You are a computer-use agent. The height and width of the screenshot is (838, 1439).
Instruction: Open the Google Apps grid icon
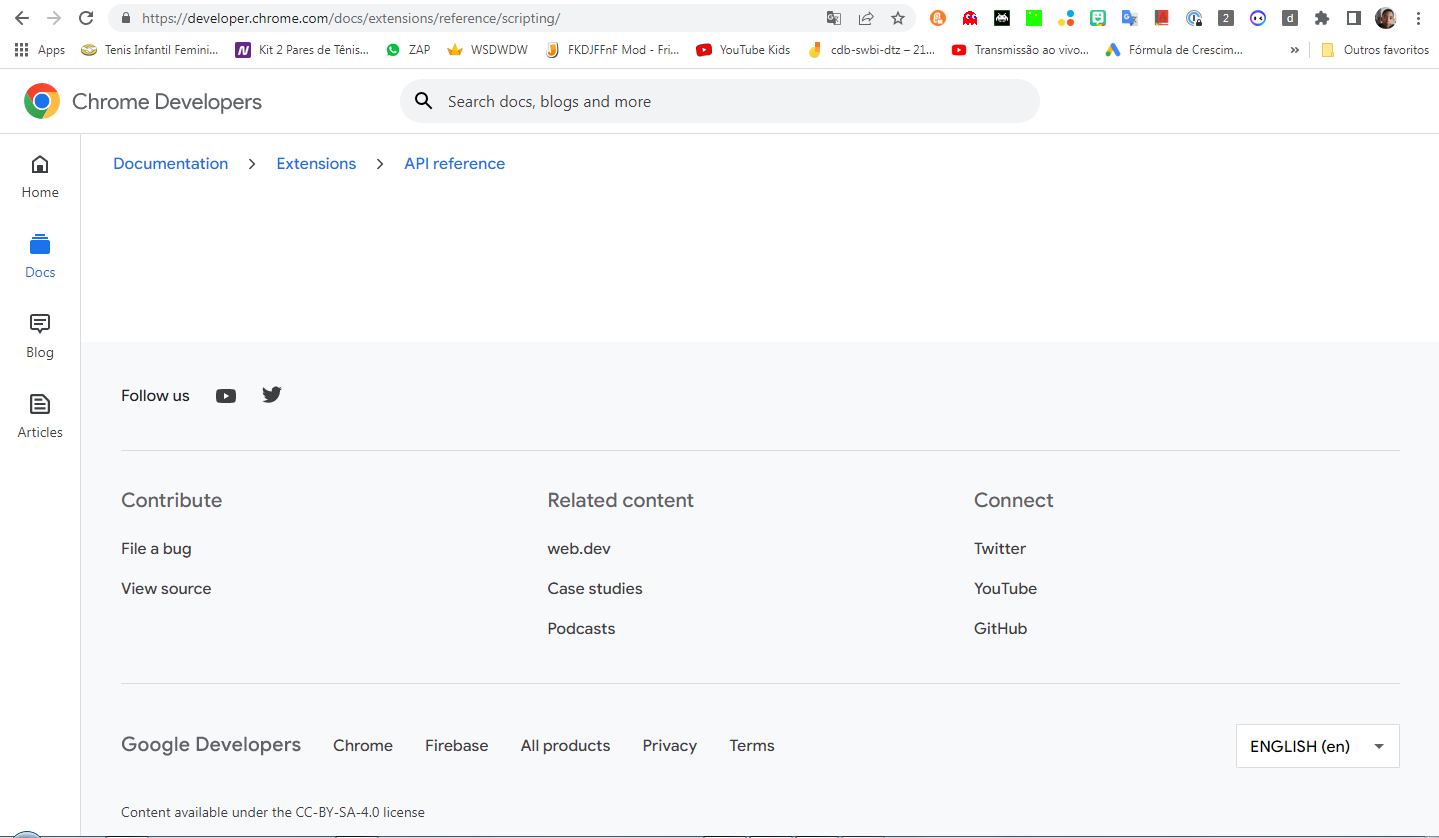point(21,49)
